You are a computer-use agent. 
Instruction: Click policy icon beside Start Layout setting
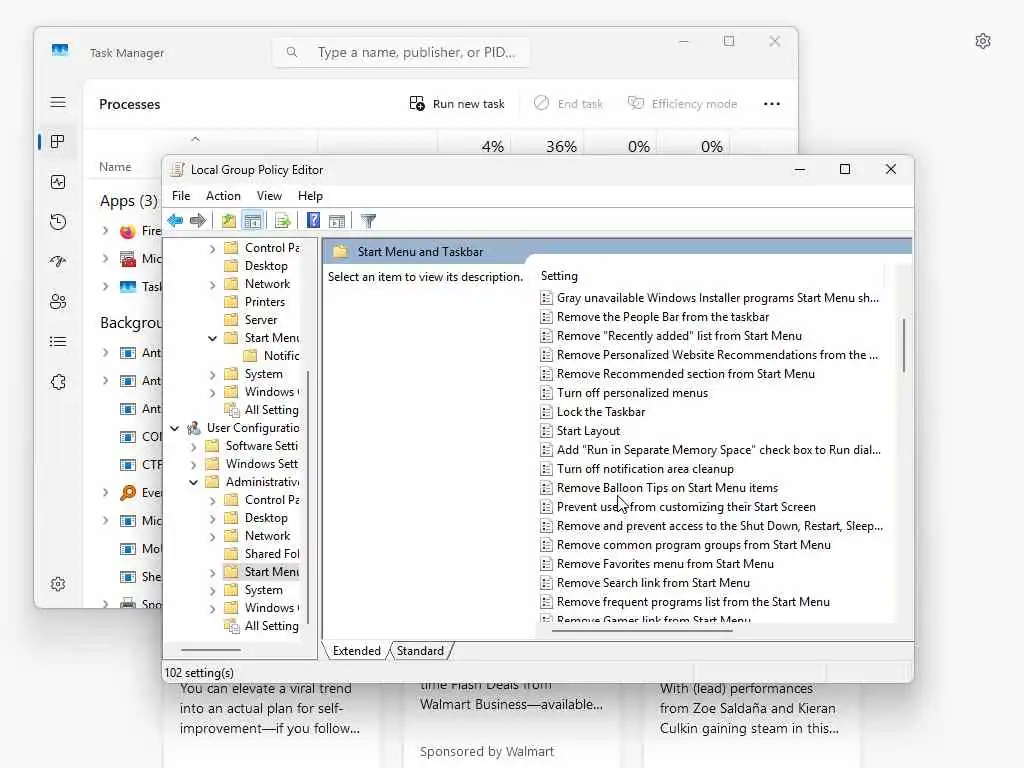(547, 431)
